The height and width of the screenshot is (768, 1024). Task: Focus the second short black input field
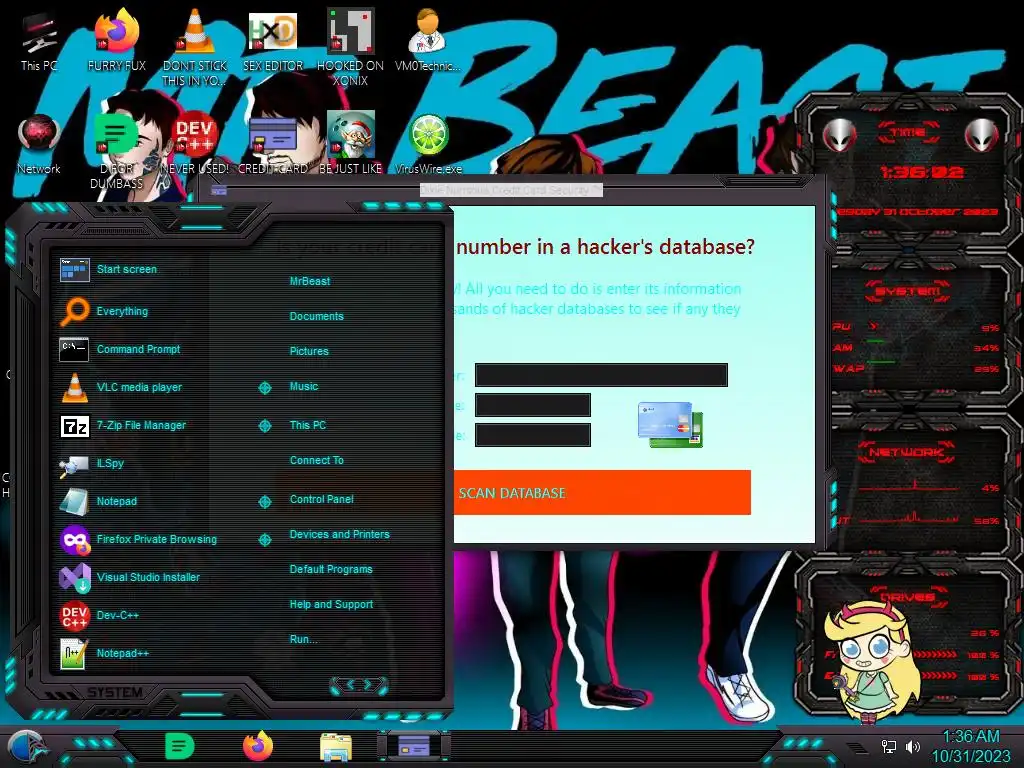(x=532, y=405)
